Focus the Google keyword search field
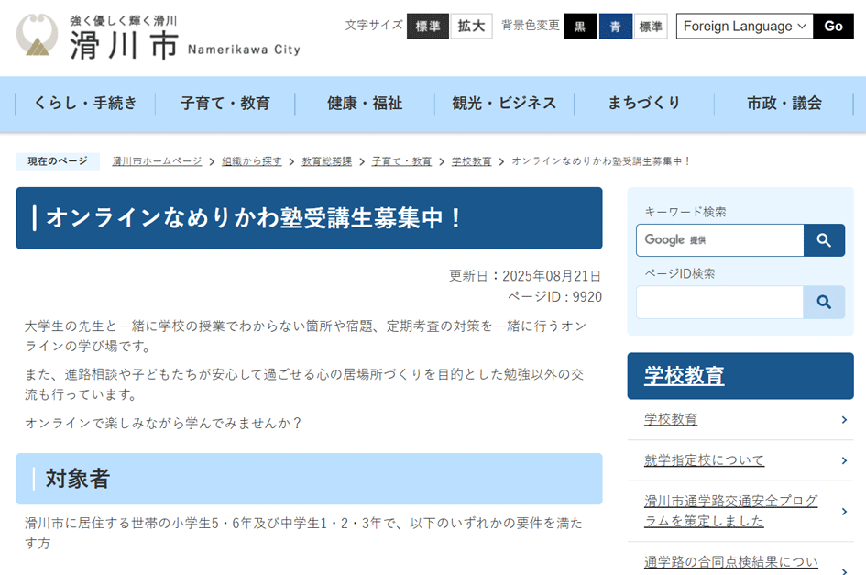 pos(720,240)
